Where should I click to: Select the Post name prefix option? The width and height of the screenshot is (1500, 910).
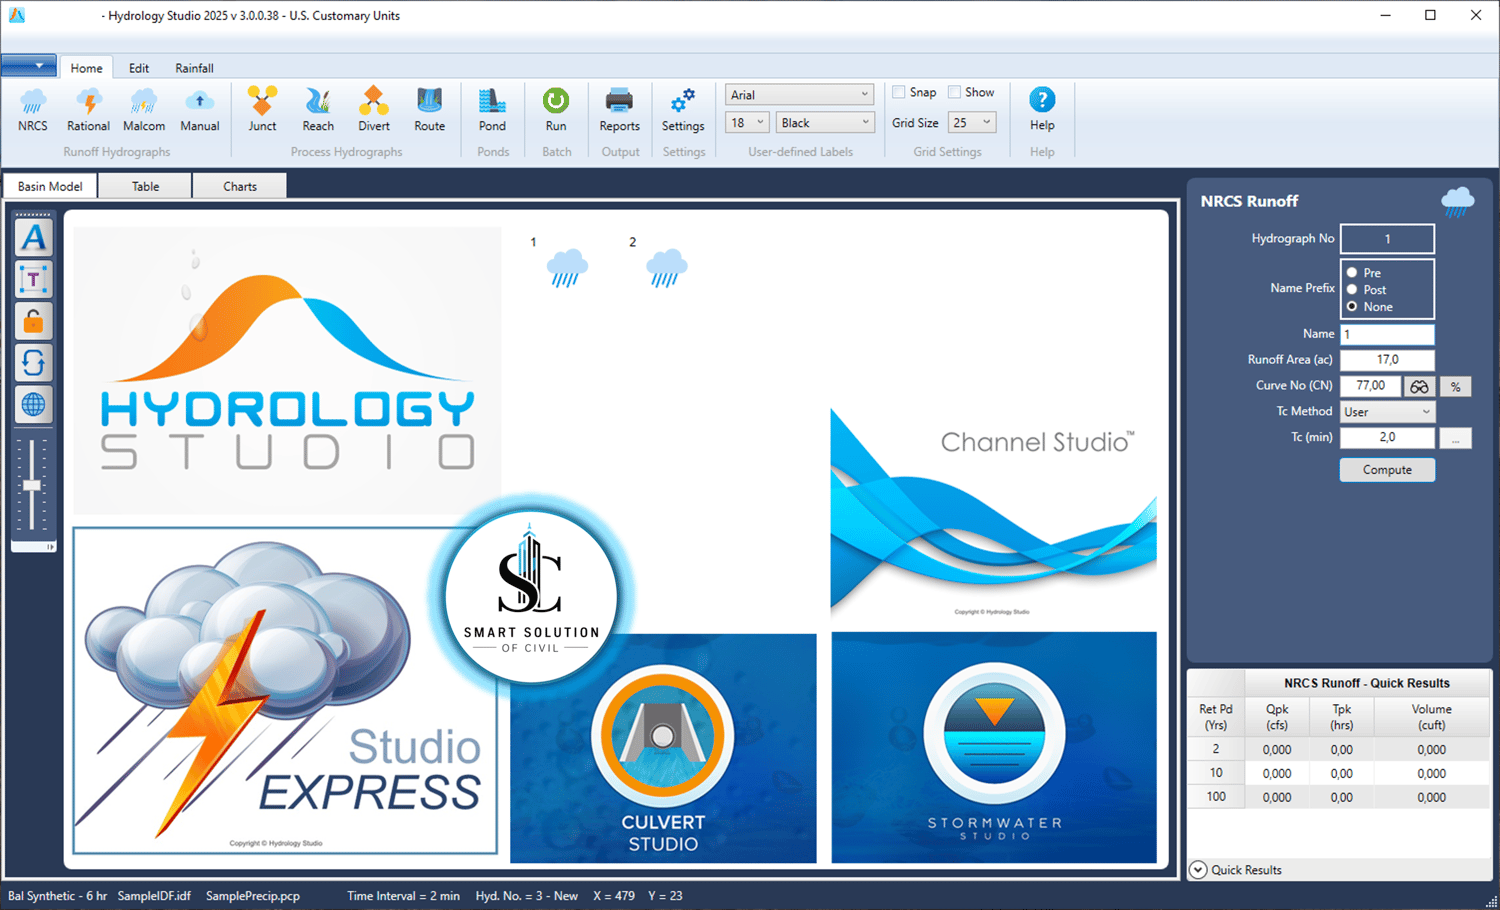[x=1352, y=290]
